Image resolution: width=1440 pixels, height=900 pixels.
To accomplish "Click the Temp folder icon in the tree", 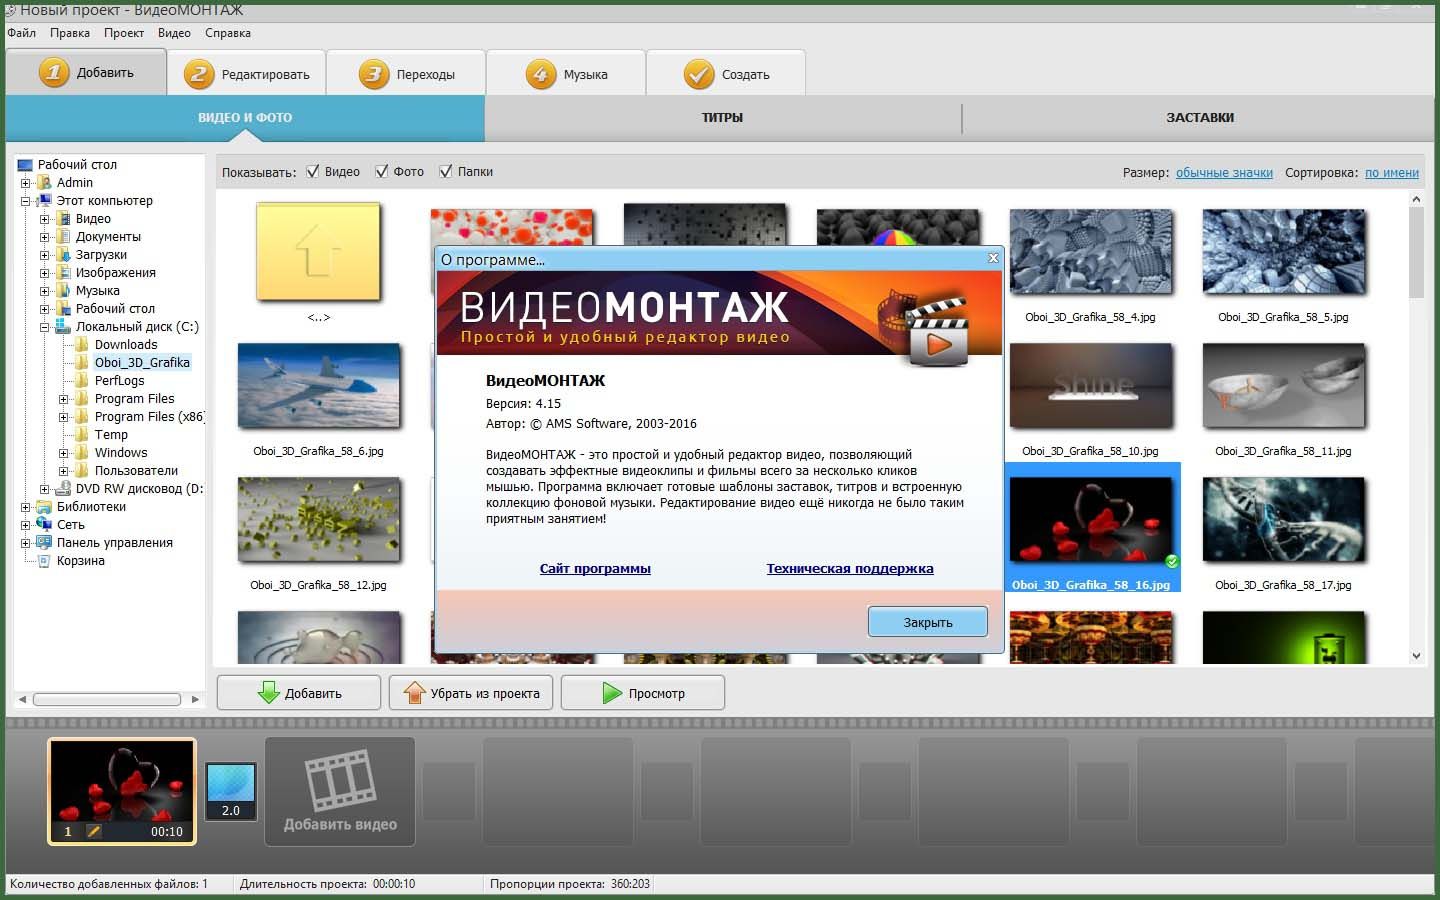I will tap(82, 435).
